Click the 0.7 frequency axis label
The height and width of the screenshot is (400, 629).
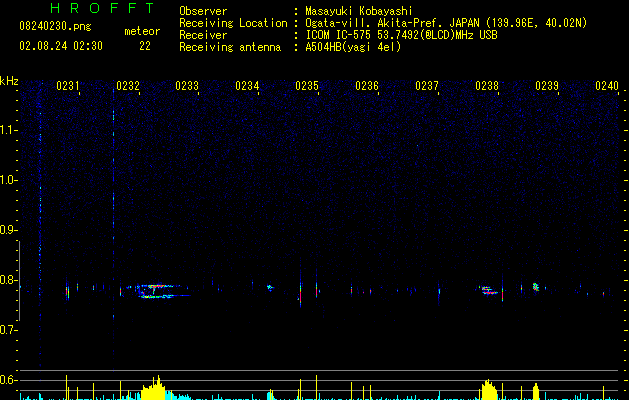pos(8,330)
